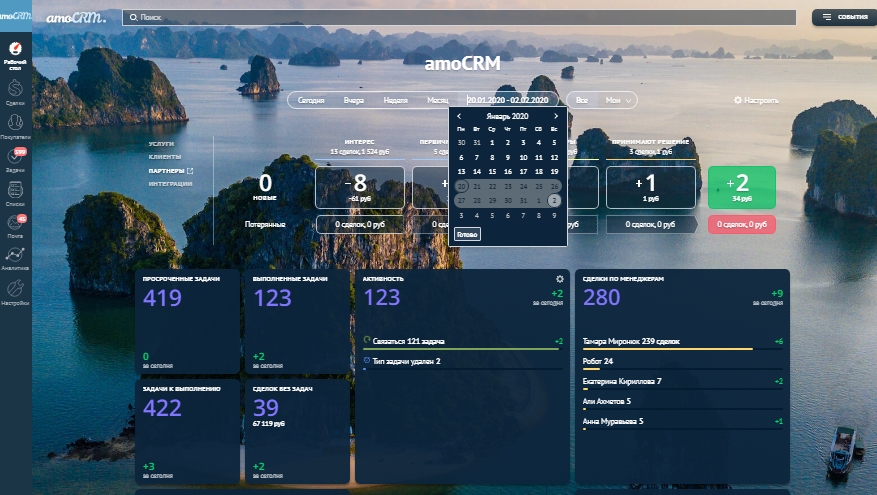Viewport: 877px width, 495px height.
Task: Open the Списки lists icon
Action: pyautogui.click(x=15, y=193)
